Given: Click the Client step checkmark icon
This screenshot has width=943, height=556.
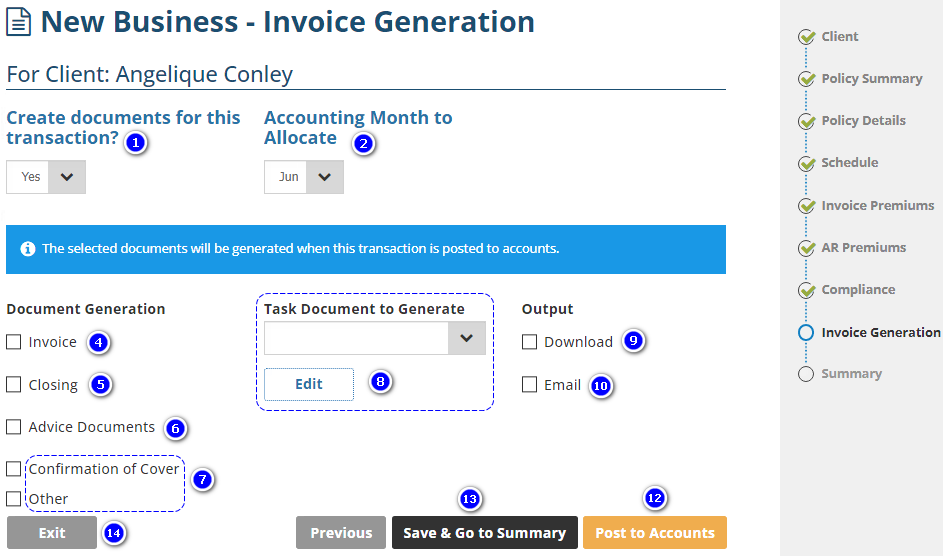Looking at the screenshot, I should [806, 37].
